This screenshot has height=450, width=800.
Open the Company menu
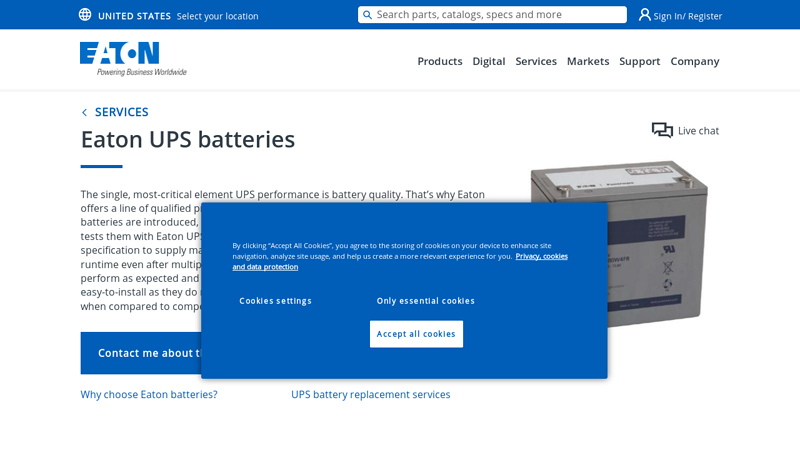(695, 61)
